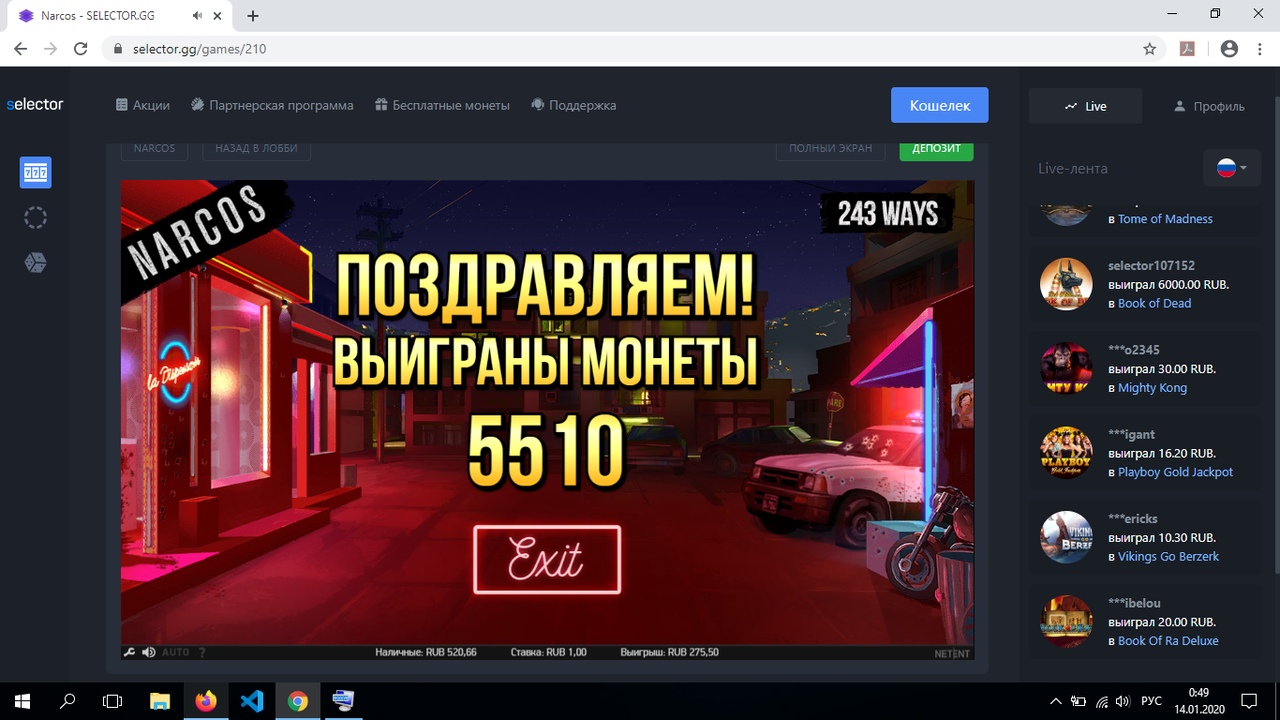
Task: Open Book Of Ra Deluxe link
Action: click(x=1168, y=641)
